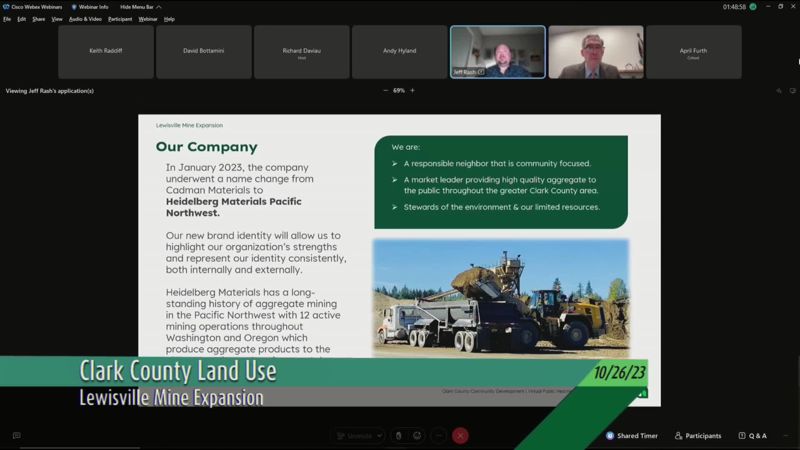Click 'Viewing Jeff Rash's application(s)' label

pyautogui.click(x=49, y=91)
